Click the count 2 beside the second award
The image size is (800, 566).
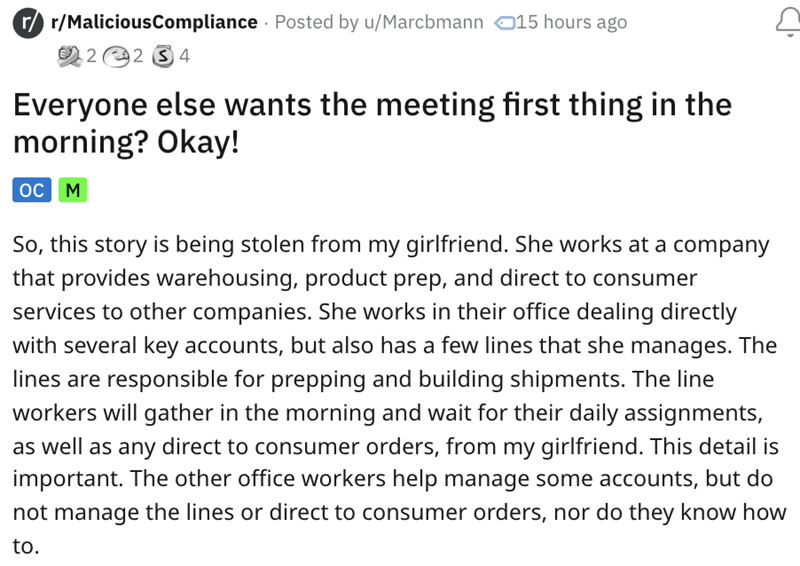[x=139, y=56]
